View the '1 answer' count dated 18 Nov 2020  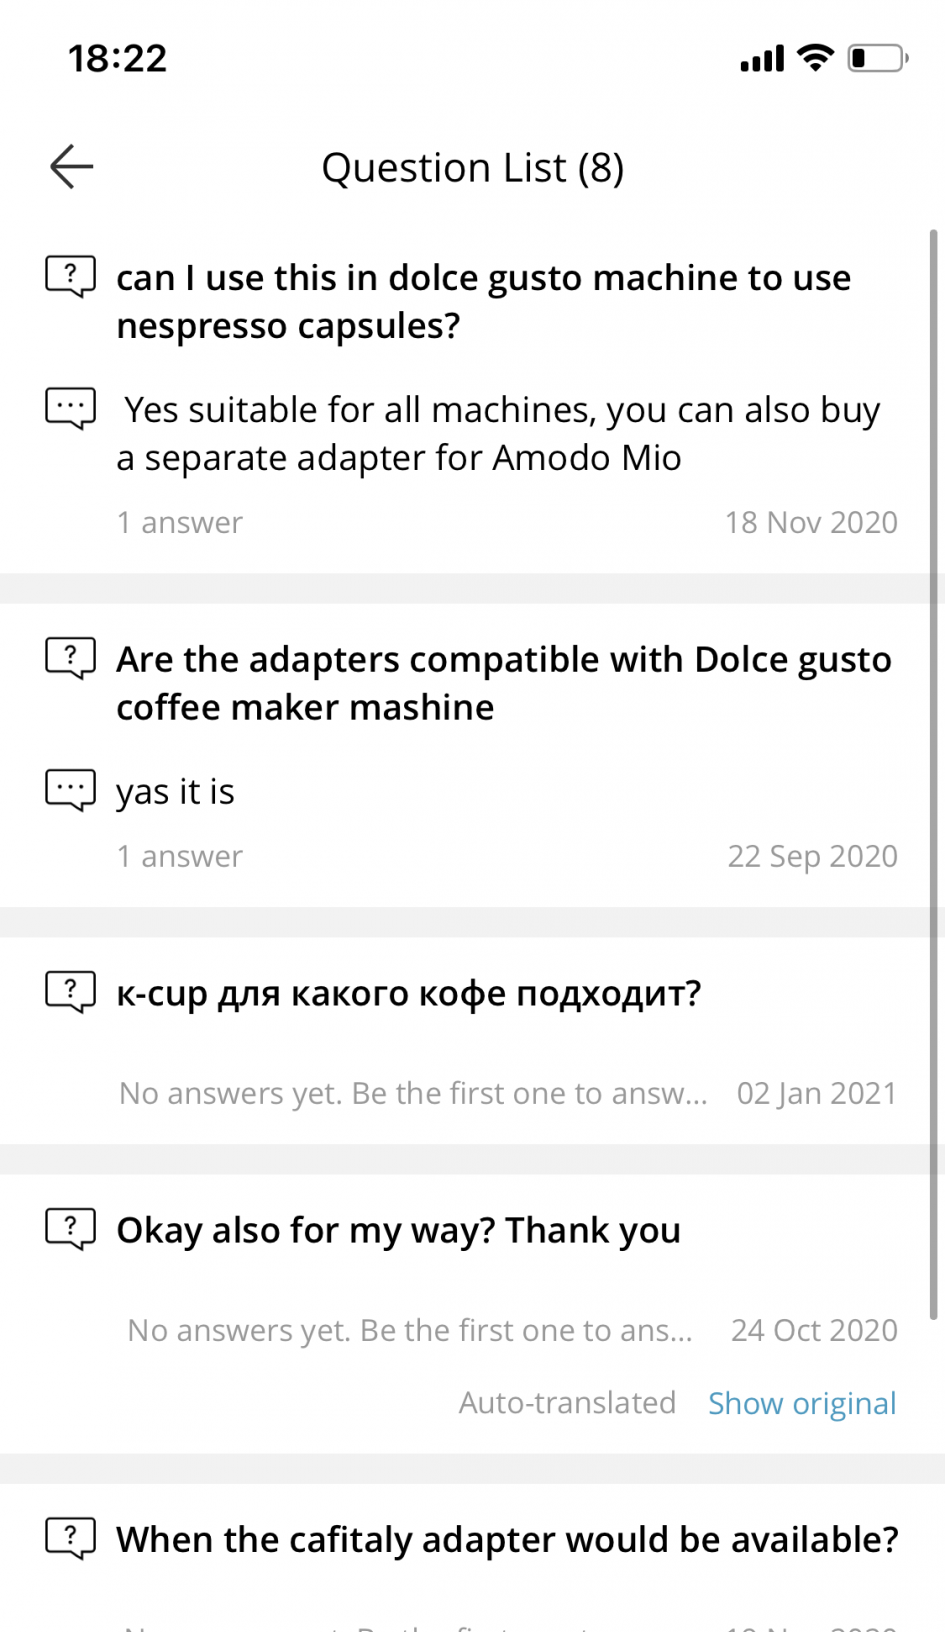click(180, 522)
